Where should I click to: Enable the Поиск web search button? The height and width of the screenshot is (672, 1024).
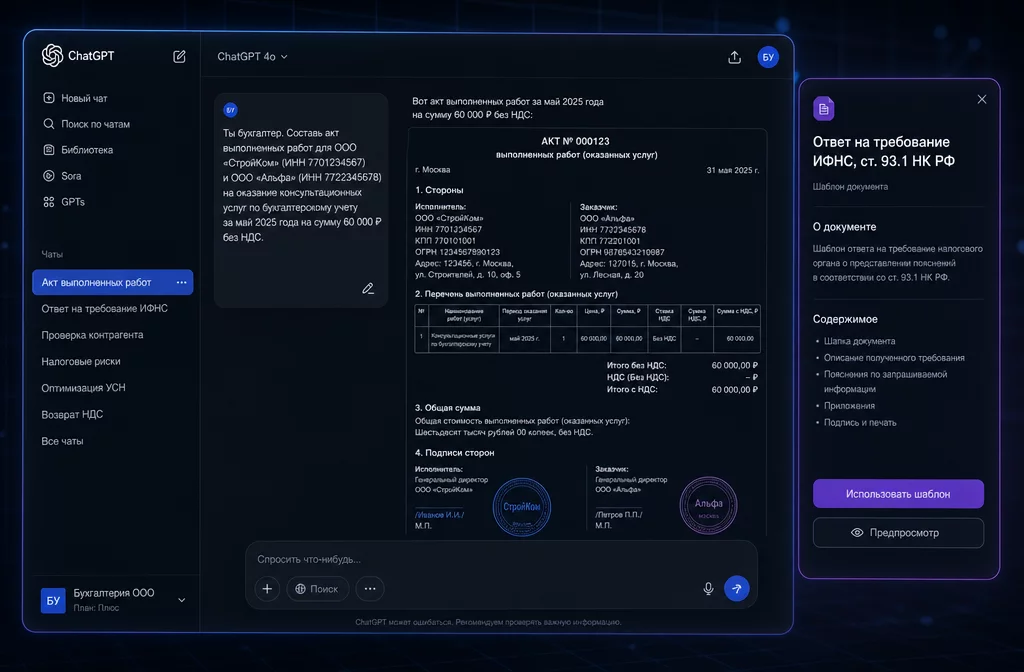[x=317, y=588]
